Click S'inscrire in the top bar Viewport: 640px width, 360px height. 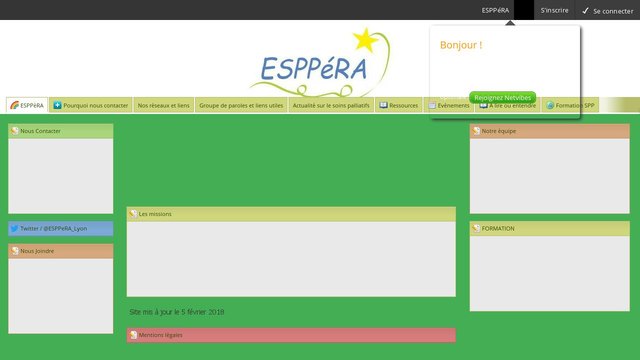click(x=554, y=10)
